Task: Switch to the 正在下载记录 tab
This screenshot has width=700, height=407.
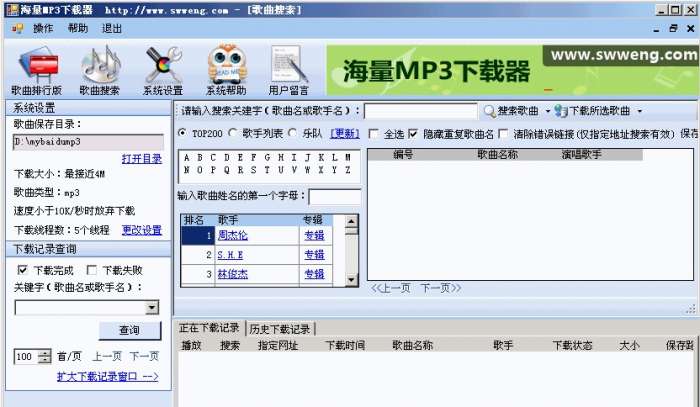Action: tap(209, 328)
